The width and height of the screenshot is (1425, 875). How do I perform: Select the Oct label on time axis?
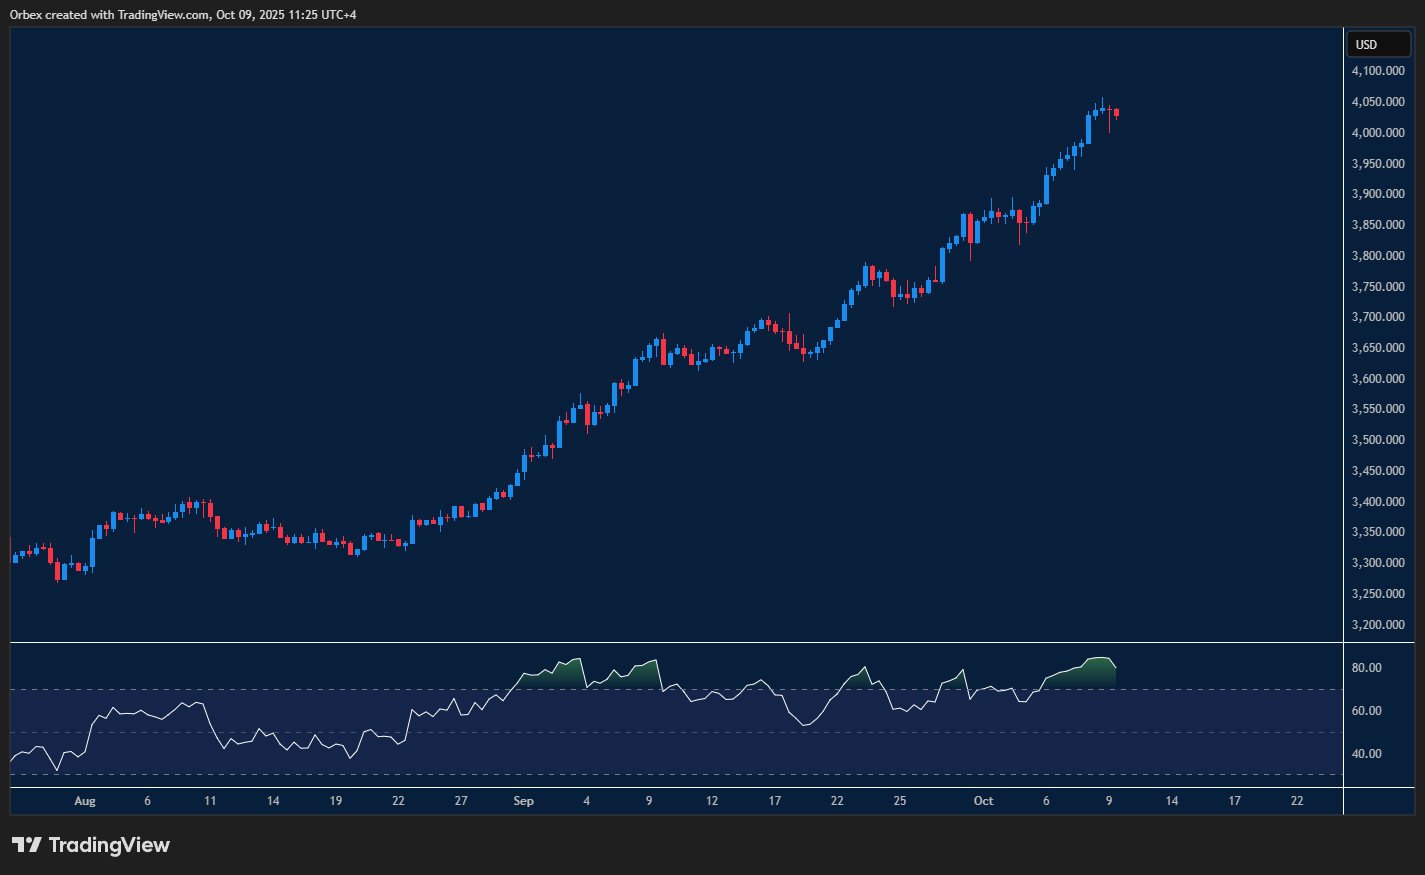983,801
